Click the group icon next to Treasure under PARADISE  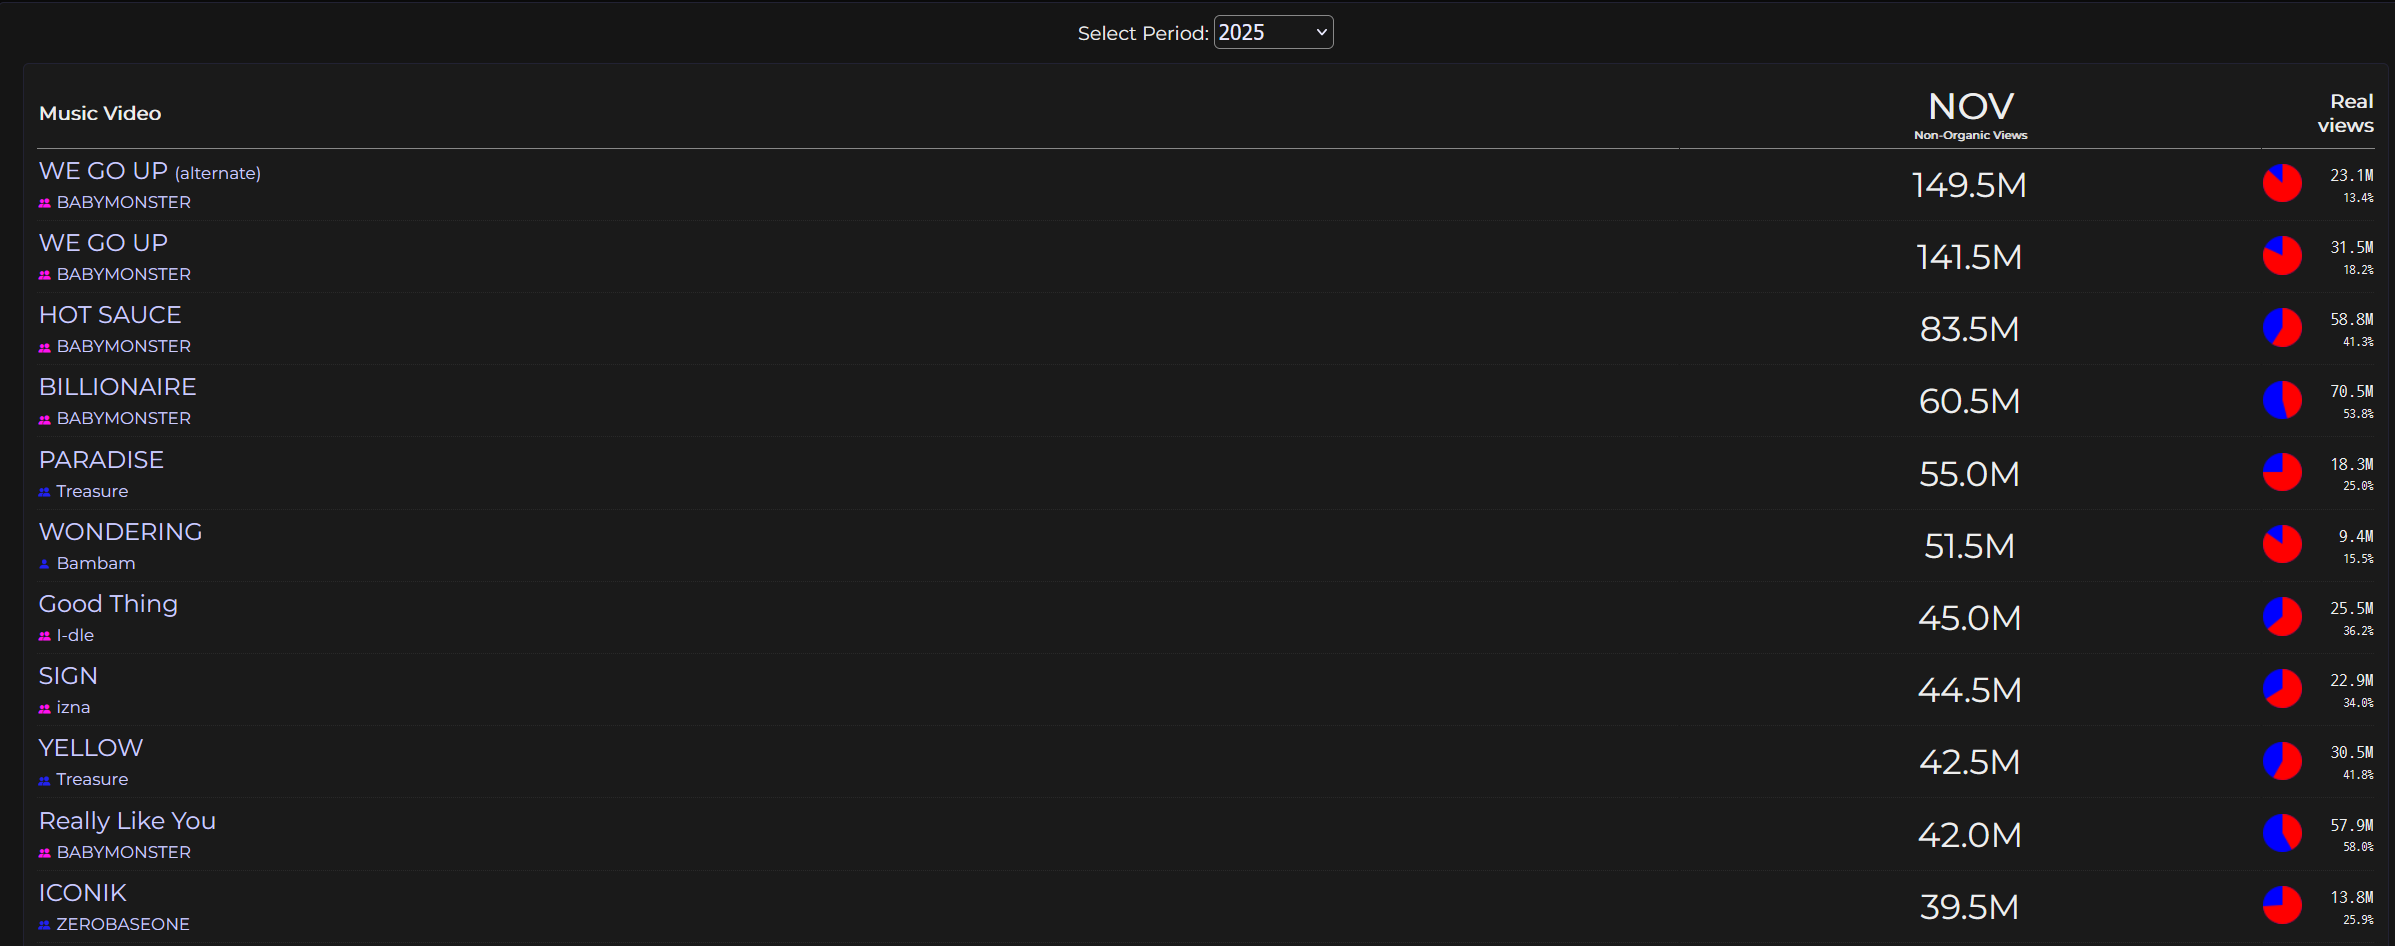[x=45, y=492]
